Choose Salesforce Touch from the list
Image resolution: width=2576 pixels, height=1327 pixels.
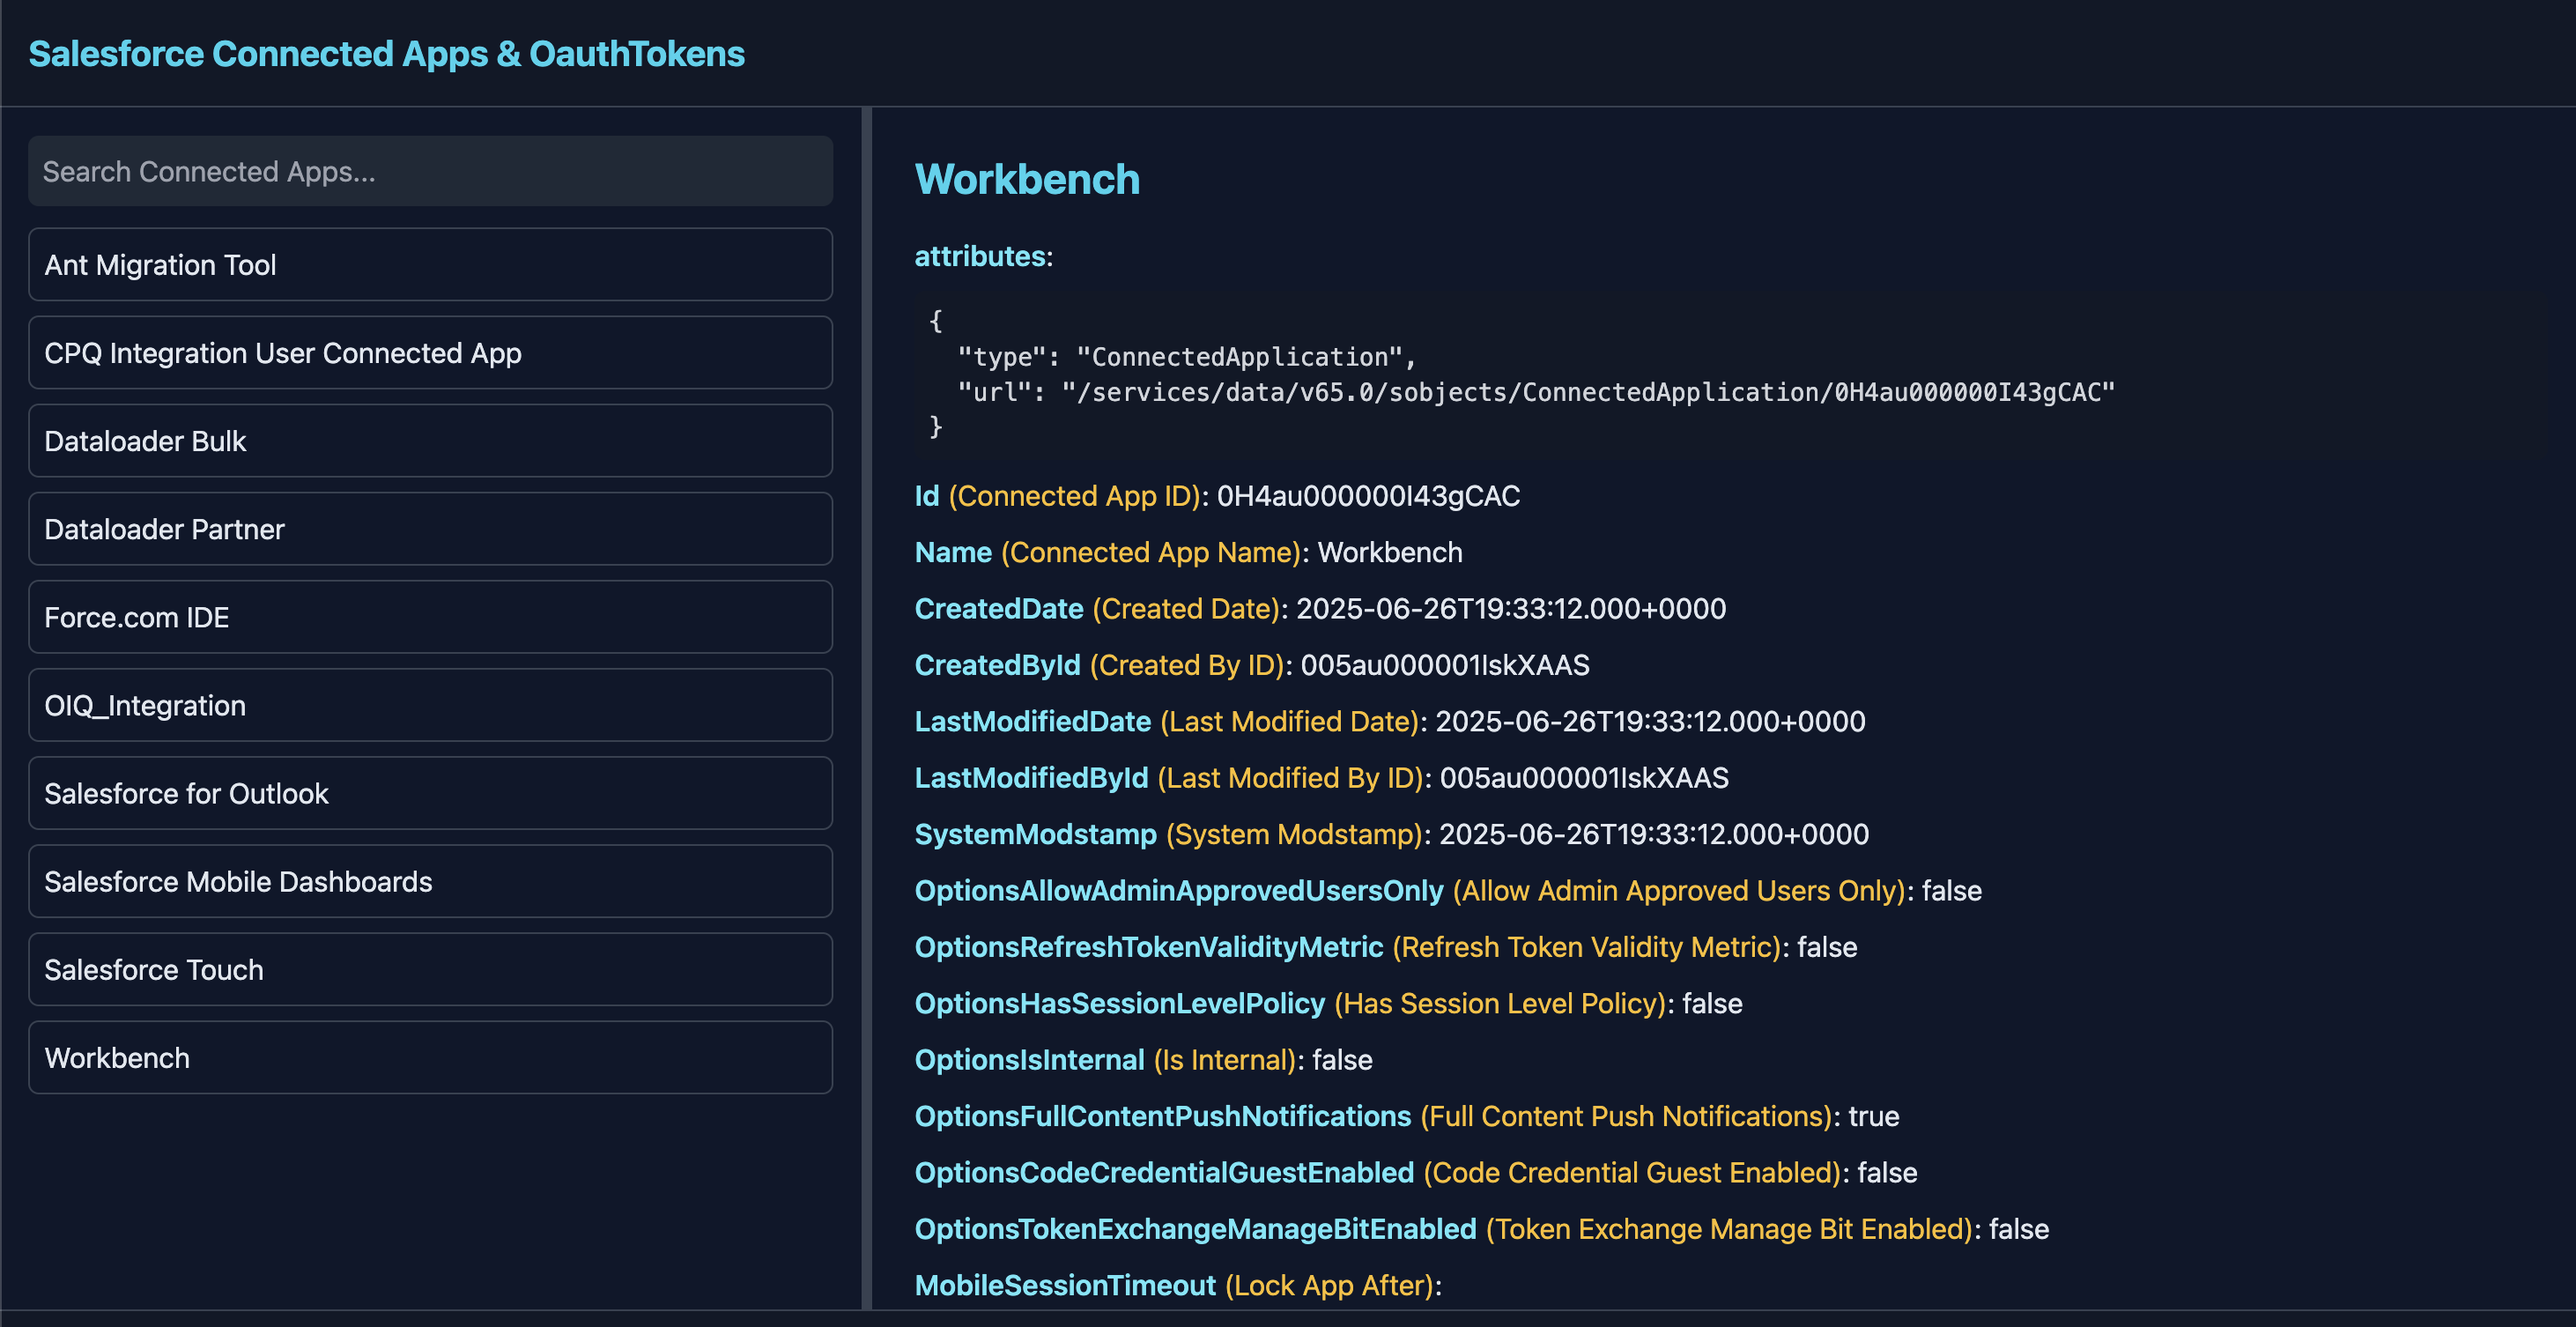click(430, 969)
